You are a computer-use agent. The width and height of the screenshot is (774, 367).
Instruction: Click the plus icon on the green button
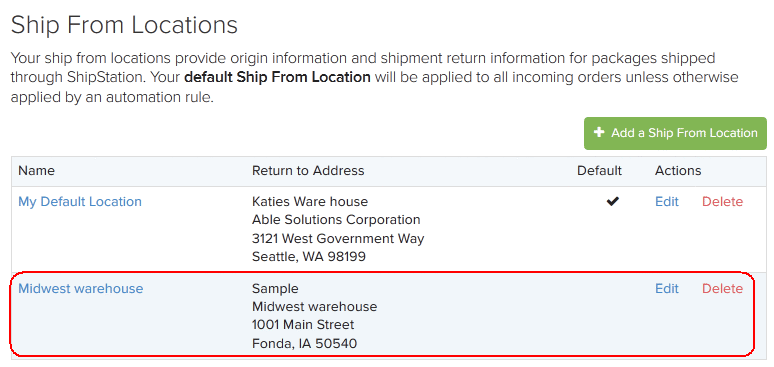click(x=598, y=132)
